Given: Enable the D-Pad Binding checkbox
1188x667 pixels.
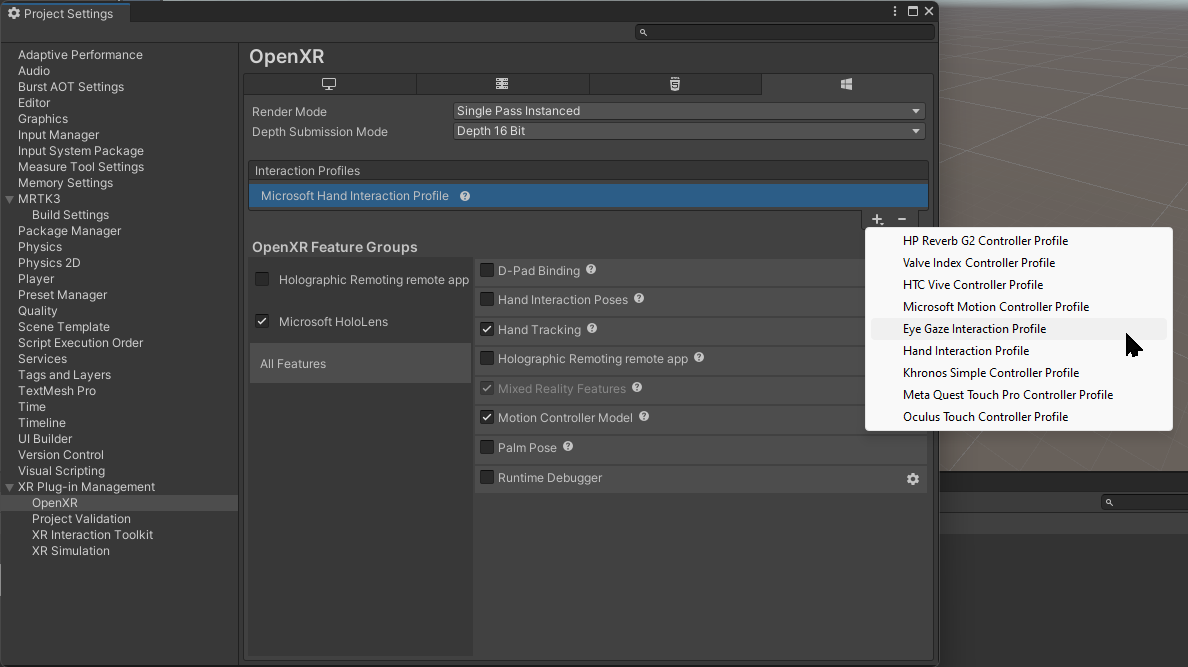Looking at the screenshot, I should [x=487, y=270].
